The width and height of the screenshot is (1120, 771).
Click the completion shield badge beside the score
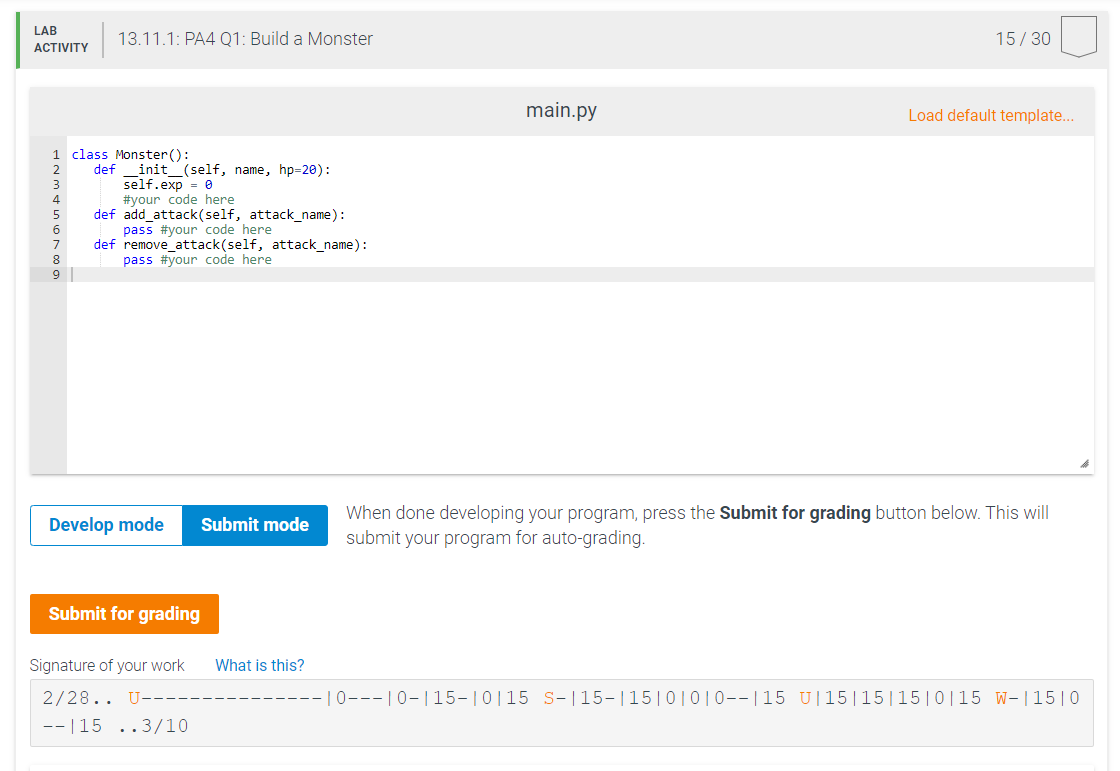coord(1078,36)
